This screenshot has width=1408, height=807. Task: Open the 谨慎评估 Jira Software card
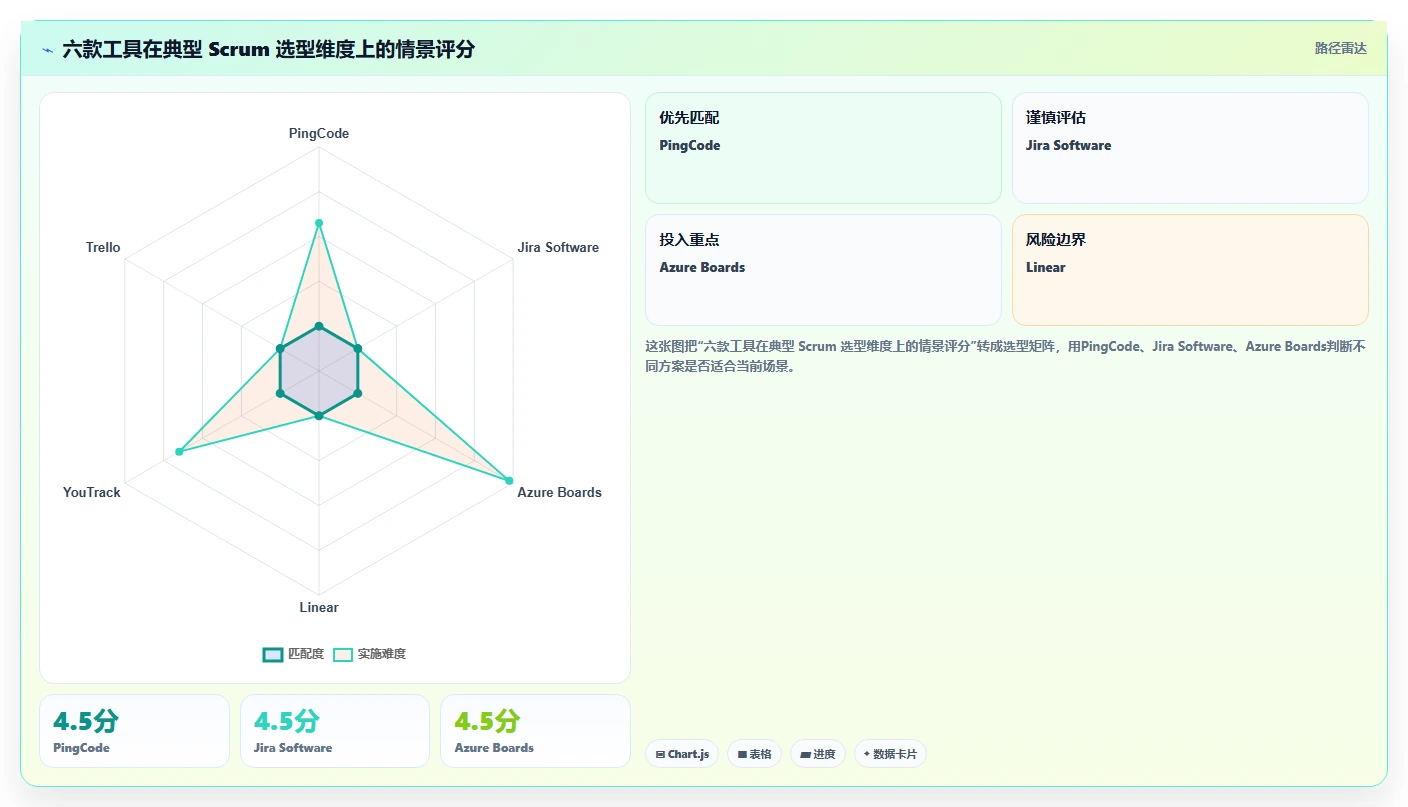point(1190,148)
